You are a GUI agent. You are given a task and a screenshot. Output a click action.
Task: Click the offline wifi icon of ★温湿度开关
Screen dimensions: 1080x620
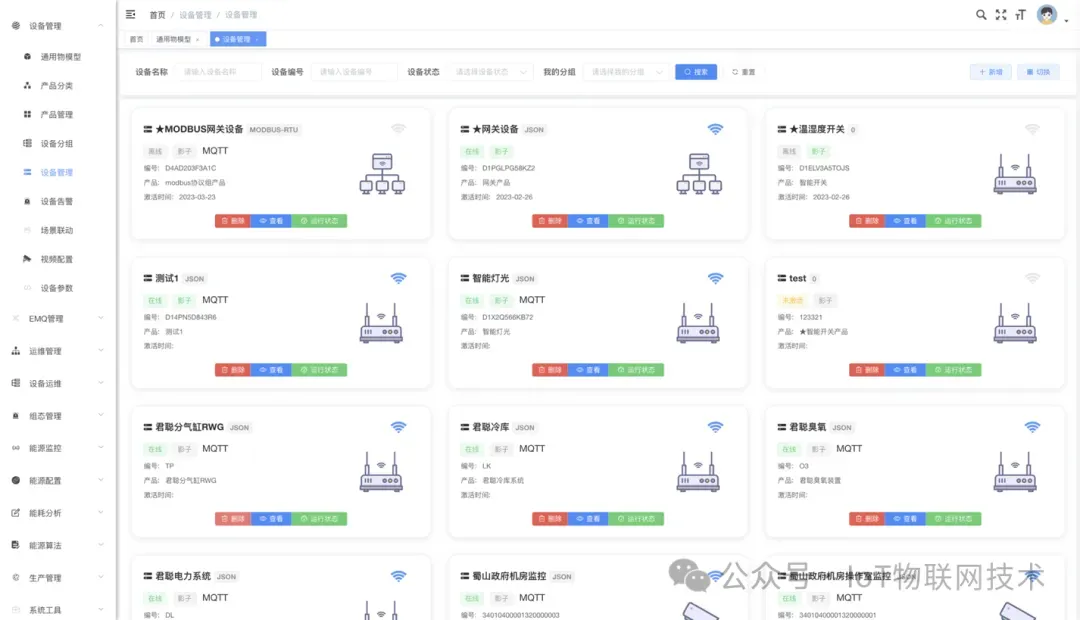click(1032, 129)
